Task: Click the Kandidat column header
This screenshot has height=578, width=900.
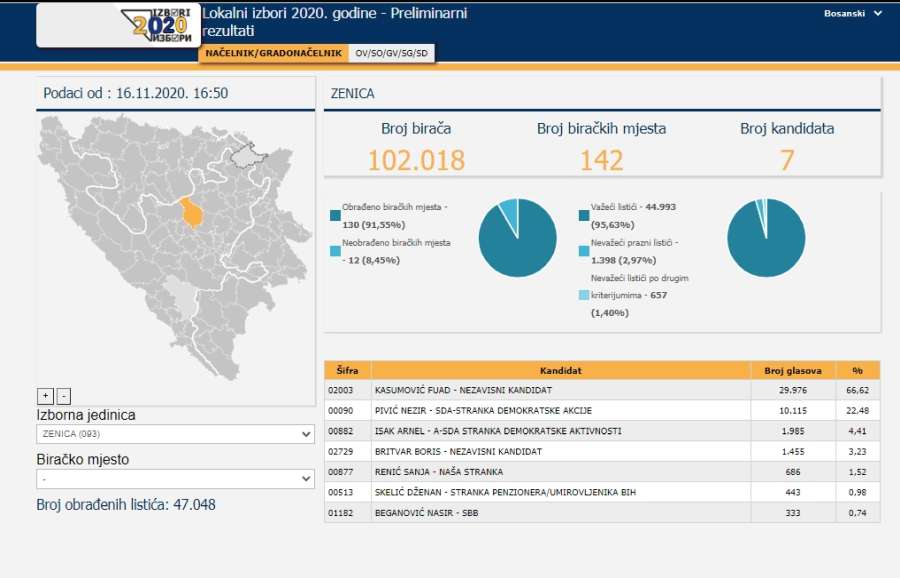Action: tap(560, 370)
